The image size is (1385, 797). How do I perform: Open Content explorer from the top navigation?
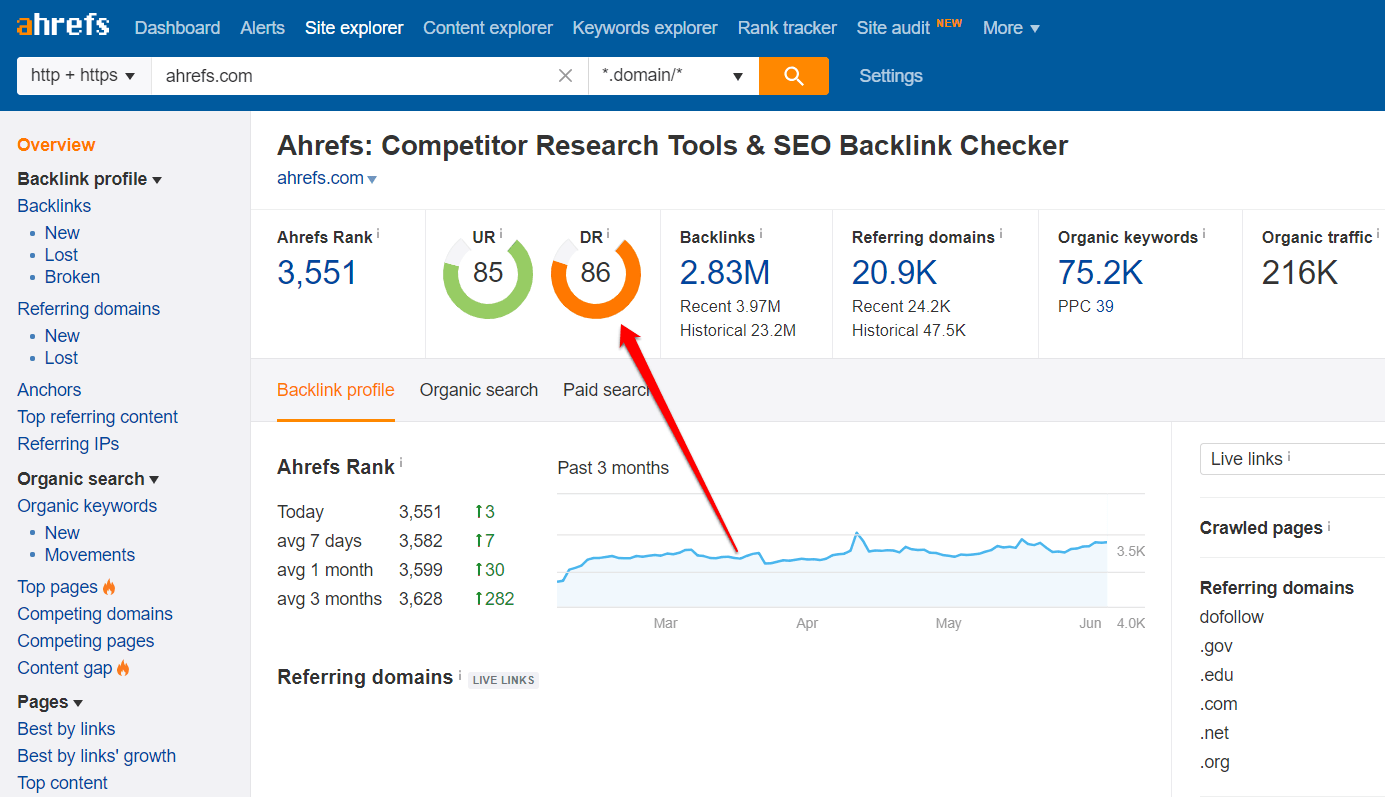(x=487, y=27)
